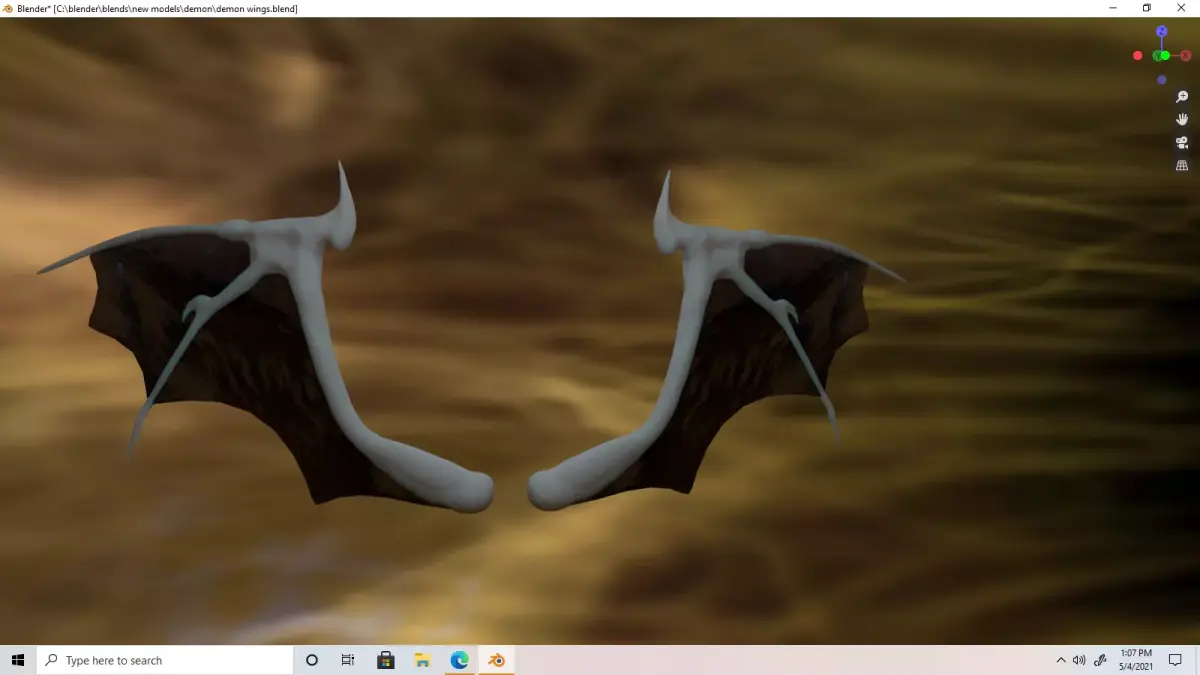Image resolution: width=1200 pixels, height=675 pixels.
Task: Open the volume control in system tray
Action: click(x=1079, y=660)
